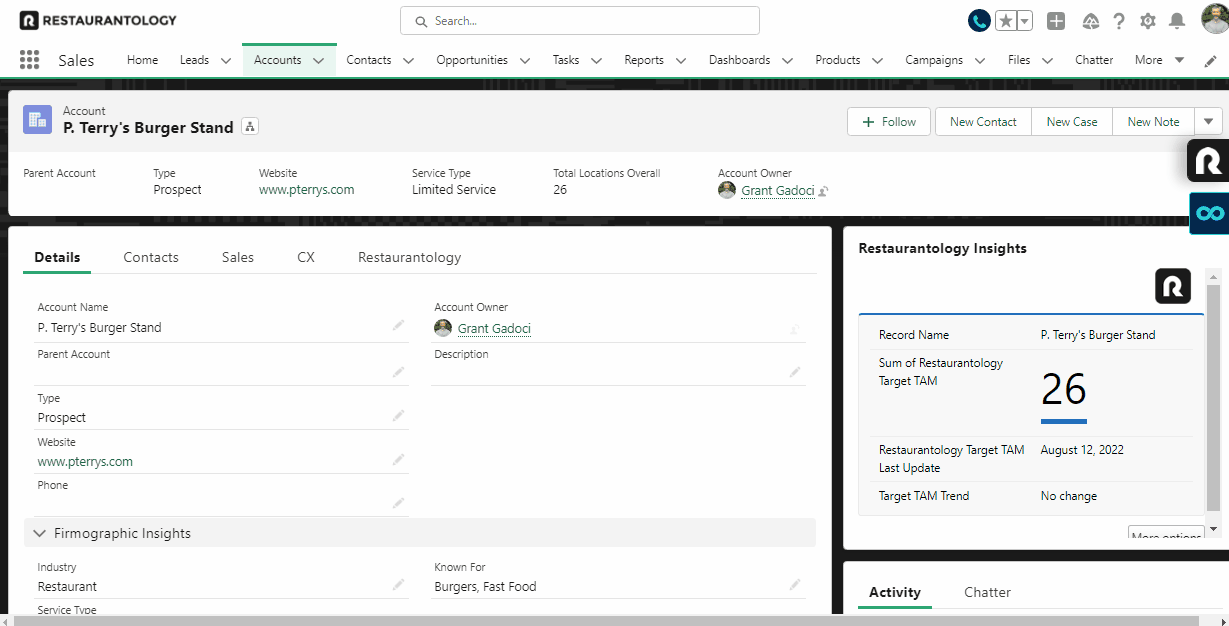Switch to the Chatter tab below Insights
1229x626 pixels.
click(x=987, y=592)
